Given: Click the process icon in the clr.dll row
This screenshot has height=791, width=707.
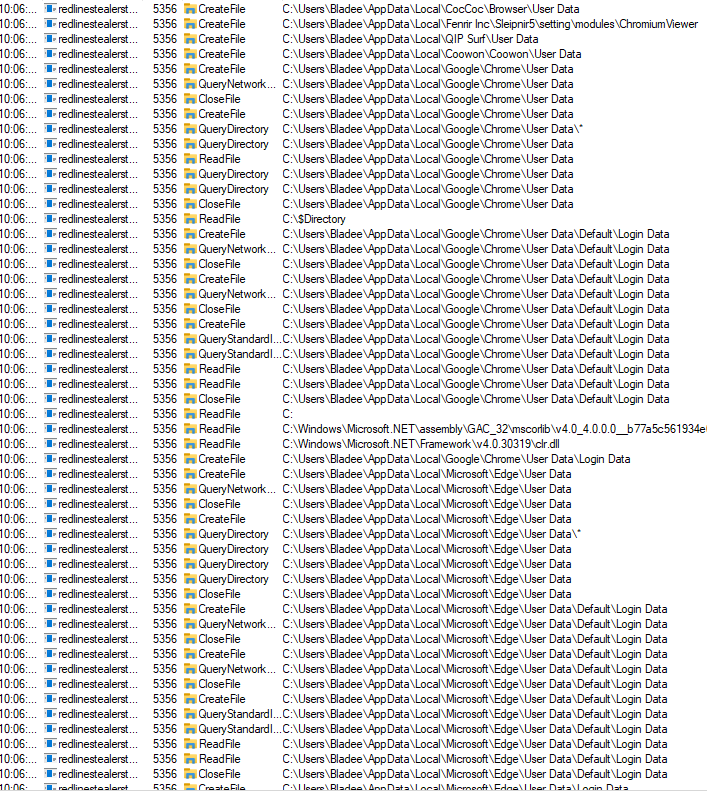Looking at the screenshot, I should click(x=50, y=444).
